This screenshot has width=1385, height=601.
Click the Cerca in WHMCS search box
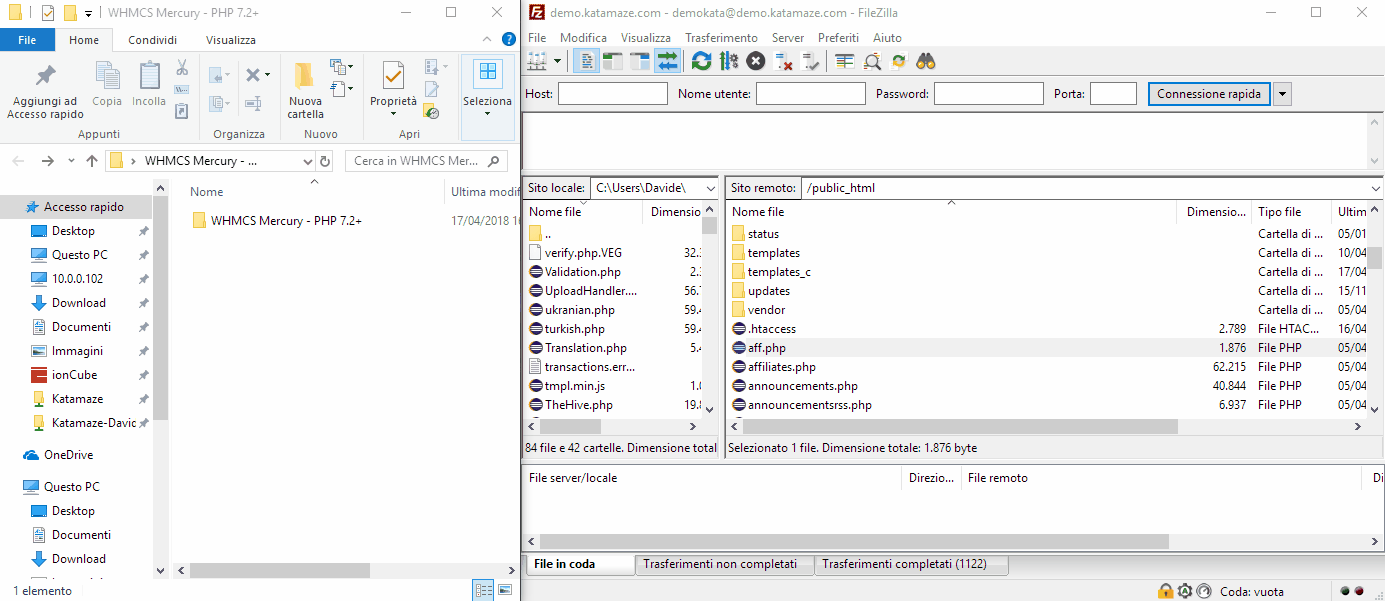point(425,161)
